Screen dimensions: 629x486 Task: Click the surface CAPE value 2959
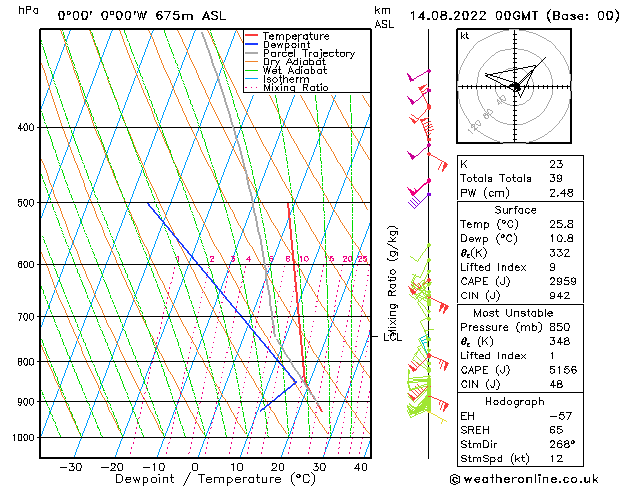pyautogui.click(x=563, y=281)
